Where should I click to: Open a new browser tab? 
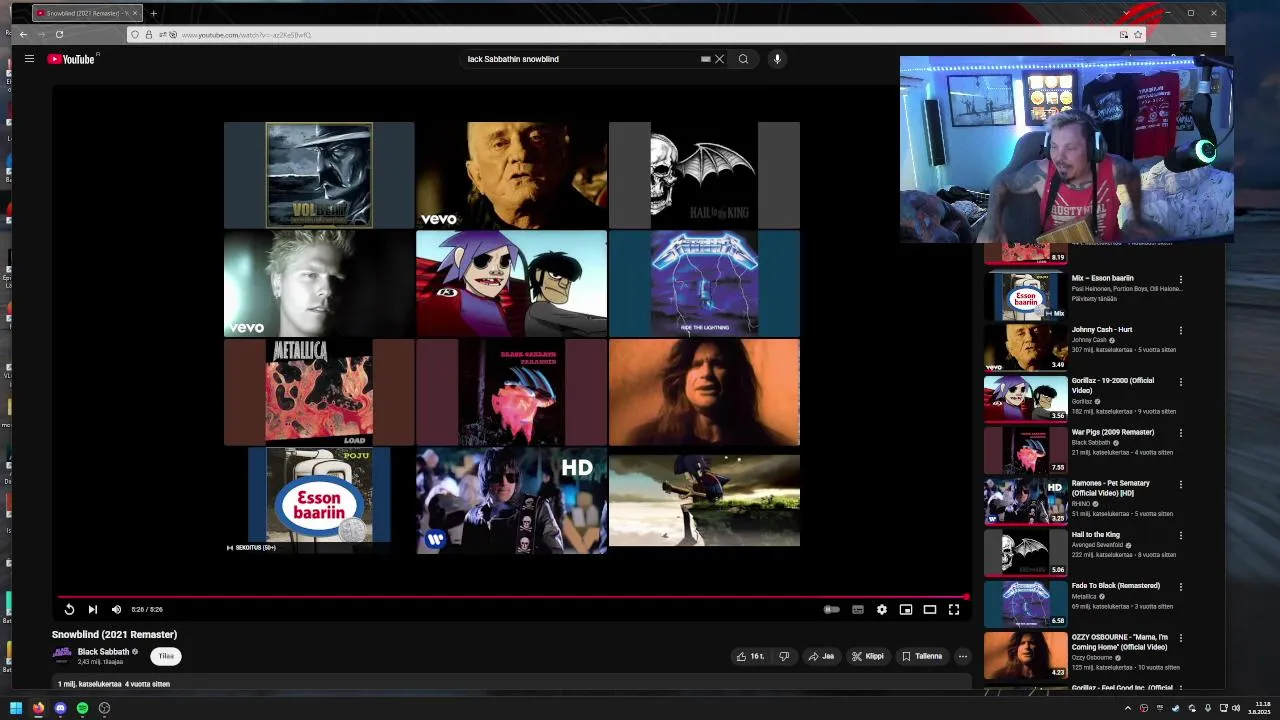pyautogui.click(x=153, y=13)
